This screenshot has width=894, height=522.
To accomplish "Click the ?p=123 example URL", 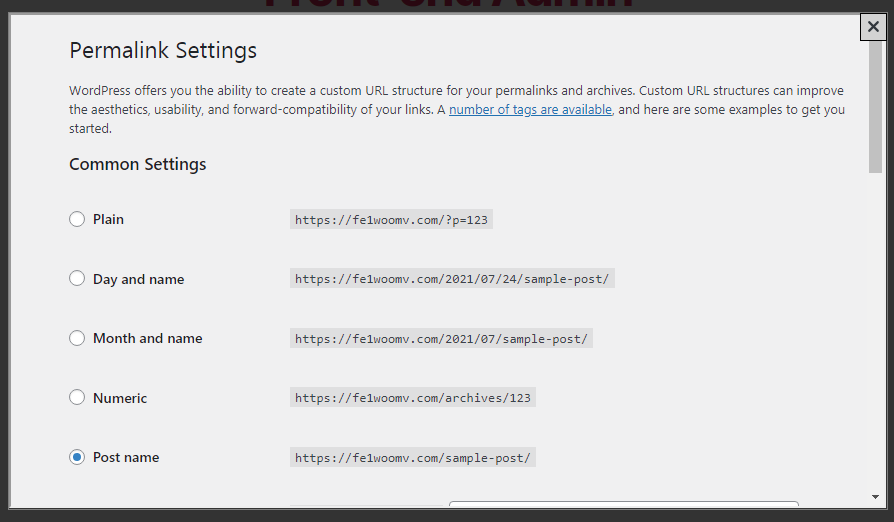I will pos(391,219).
